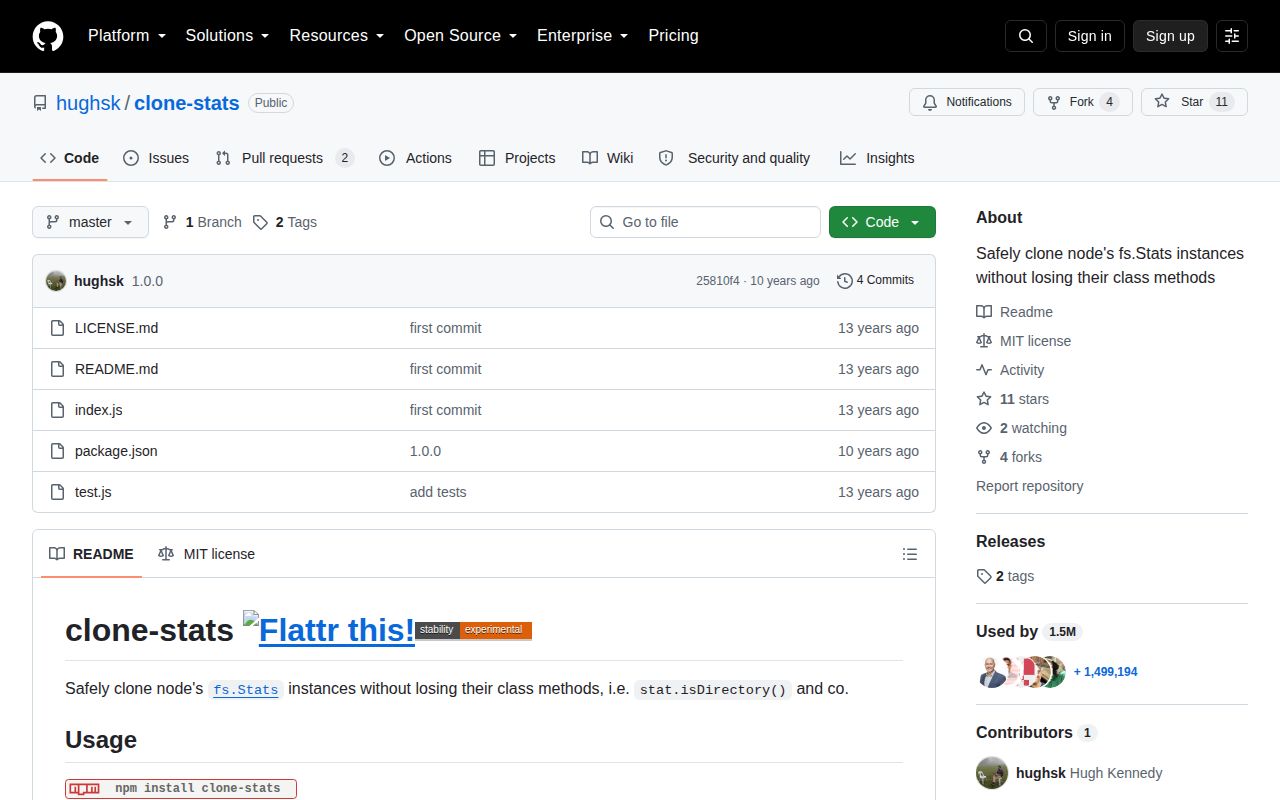This screenshot has height=800, width=1280.
Task: Open the header command palette icon button
Action: coord(1232,36)
